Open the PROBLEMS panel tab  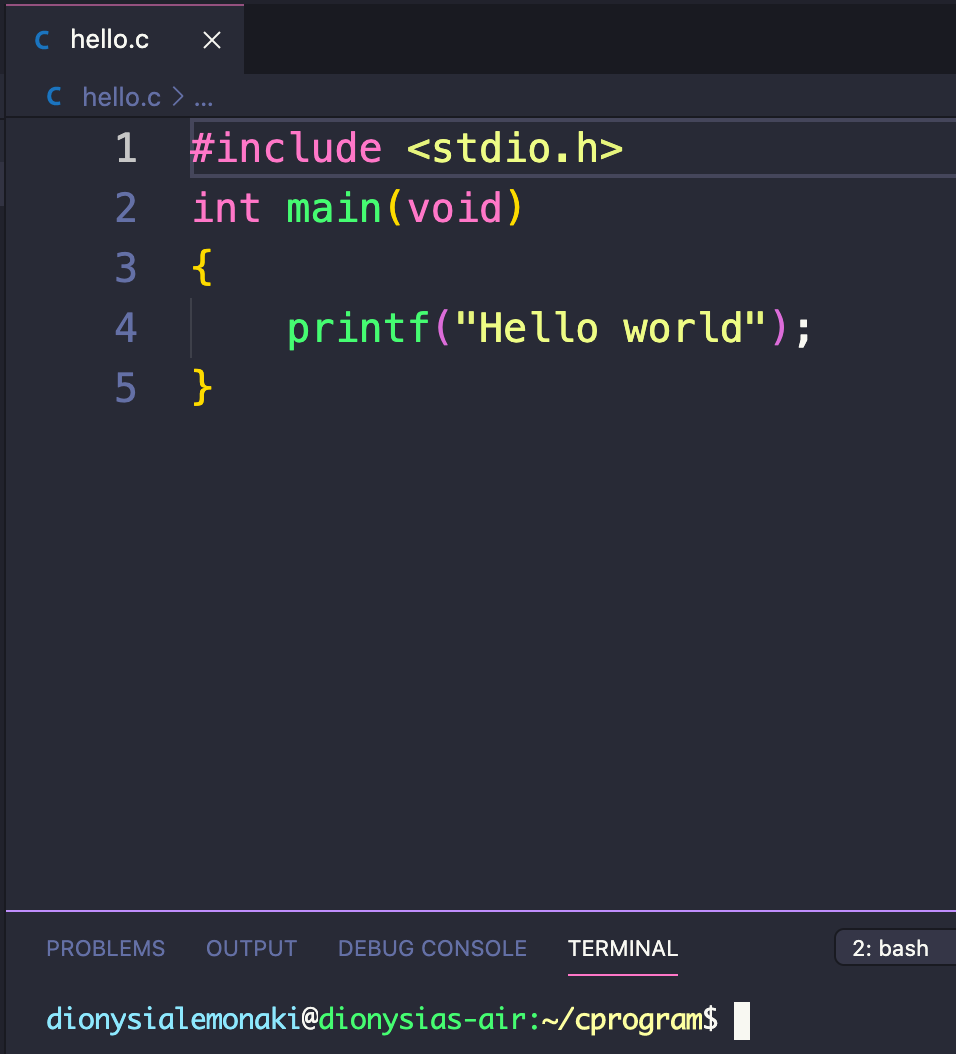[x=105, y=948]
